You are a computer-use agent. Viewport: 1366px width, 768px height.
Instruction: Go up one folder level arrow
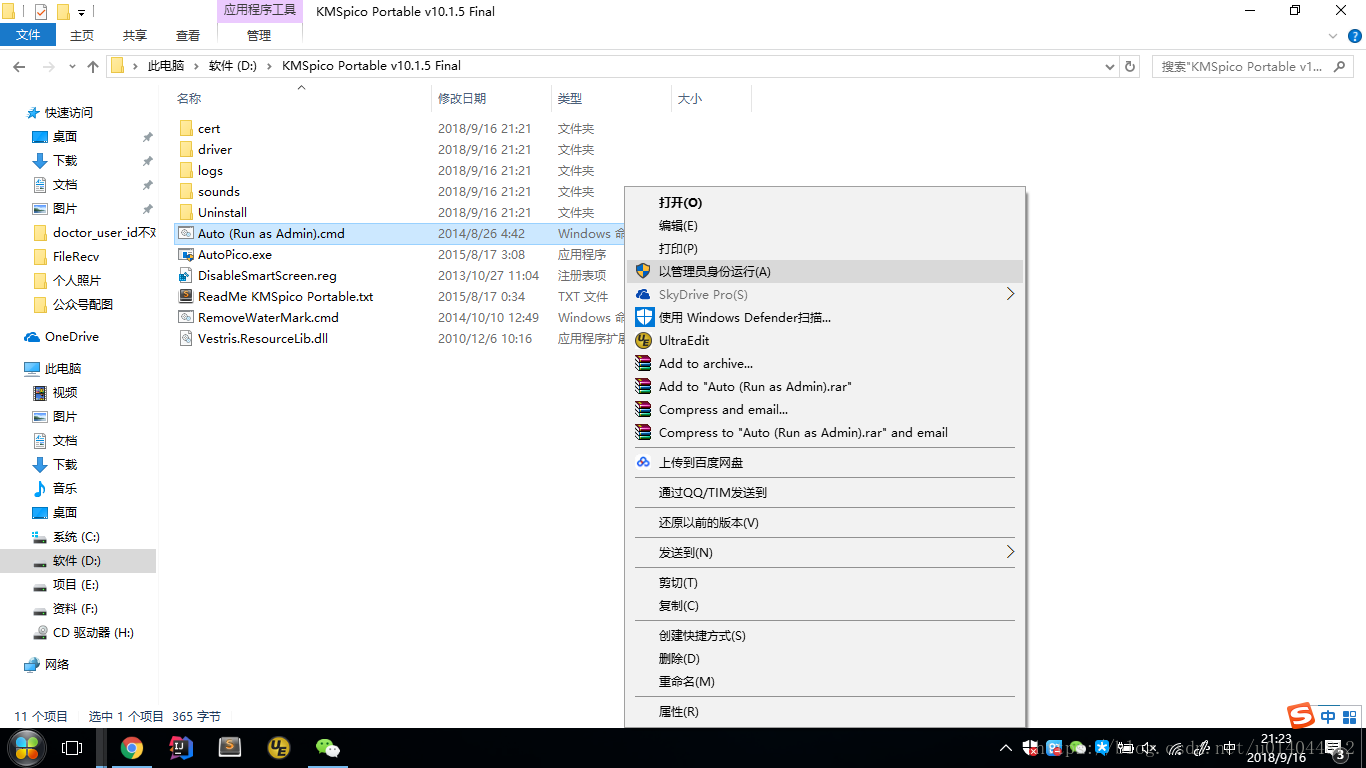click(93, 66)
